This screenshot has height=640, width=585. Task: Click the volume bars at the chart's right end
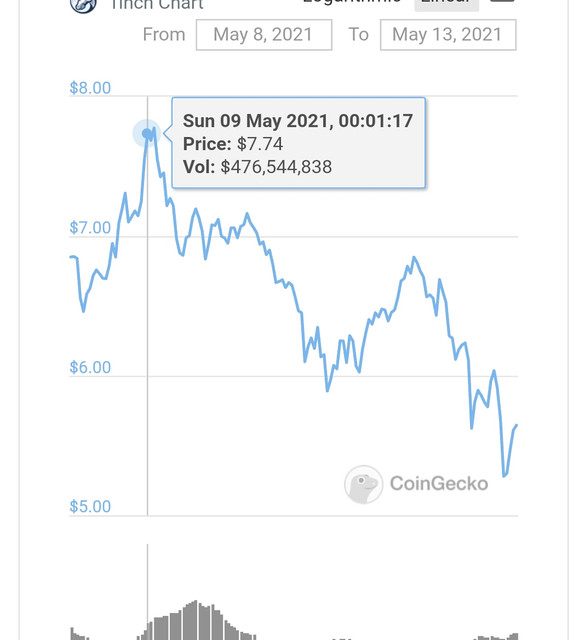[x=496, y=637]
